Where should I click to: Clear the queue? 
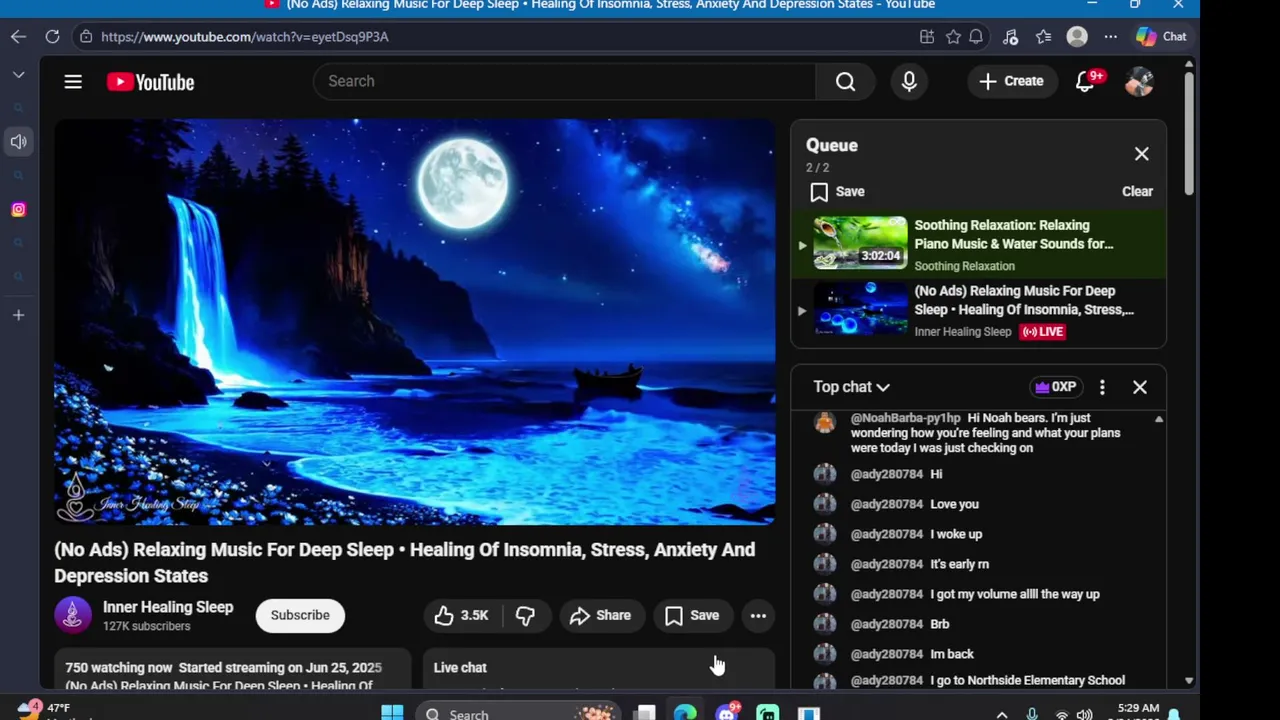1137,191
